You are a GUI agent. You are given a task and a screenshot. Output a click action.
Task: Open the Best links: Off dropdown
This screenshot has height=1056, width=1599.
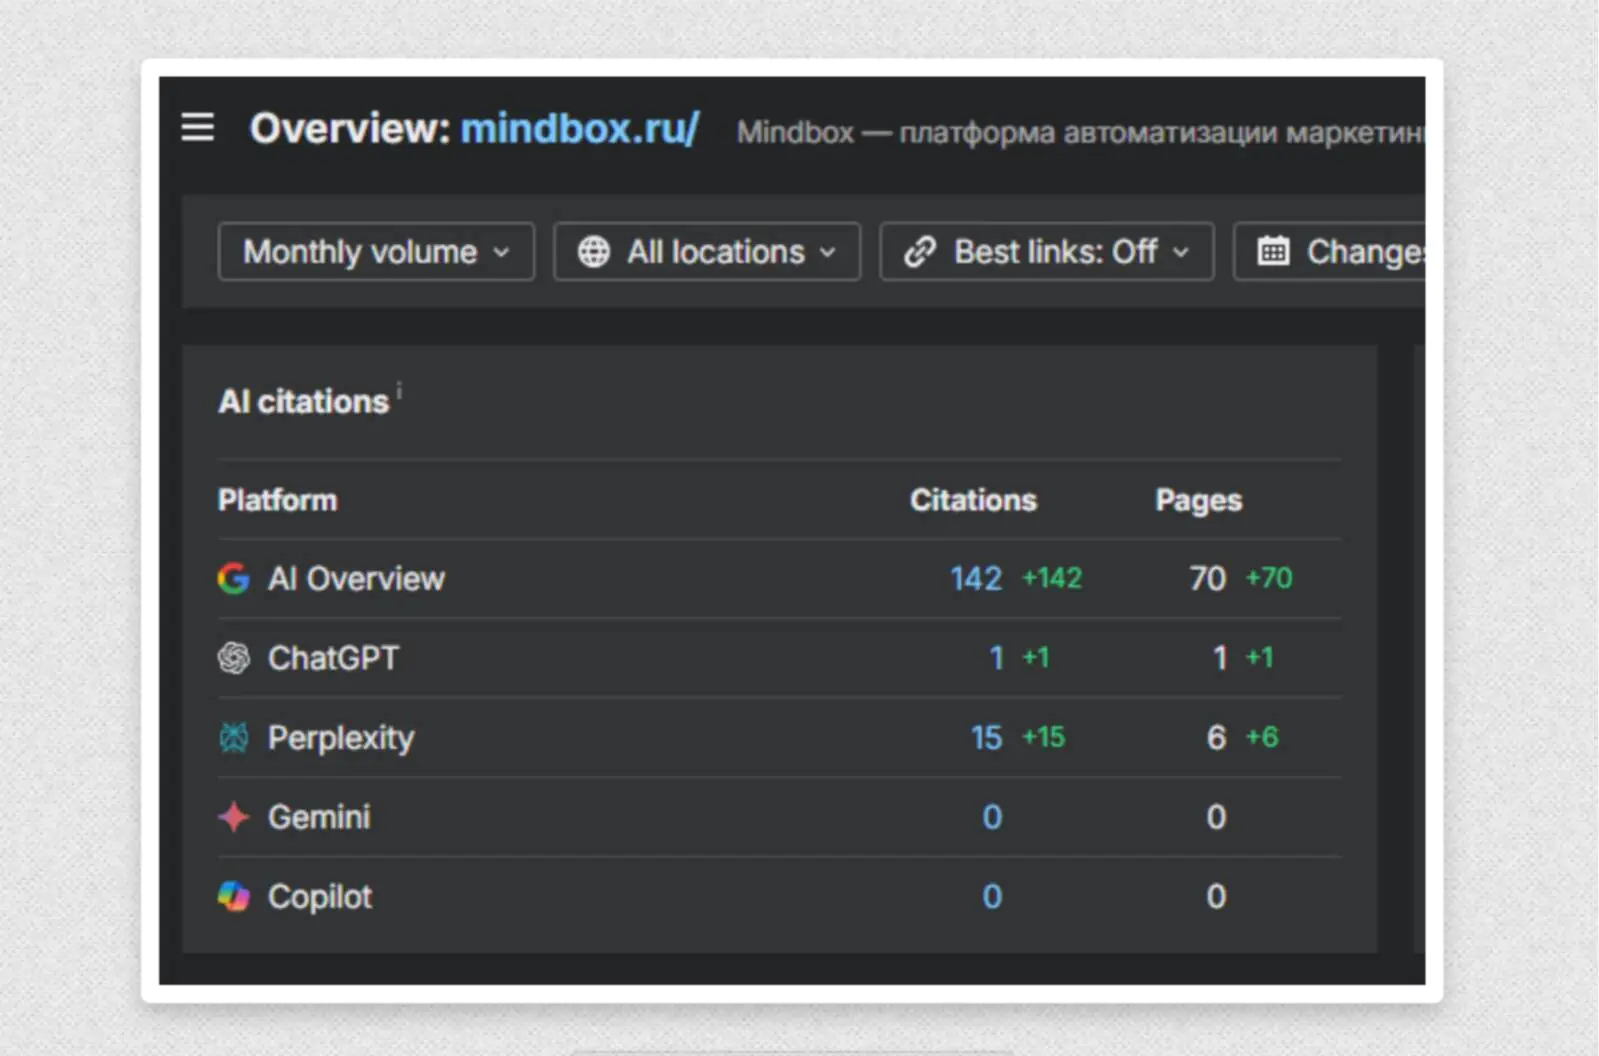[x=1047, y=252]
